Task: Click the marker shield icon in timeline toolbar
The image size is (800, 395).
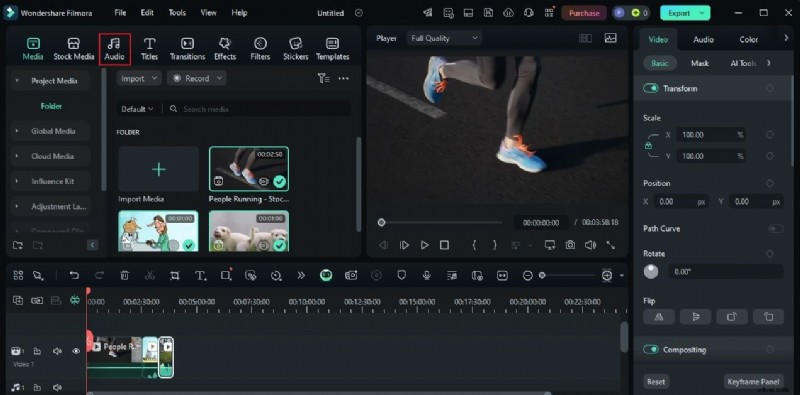Action: 402,276
